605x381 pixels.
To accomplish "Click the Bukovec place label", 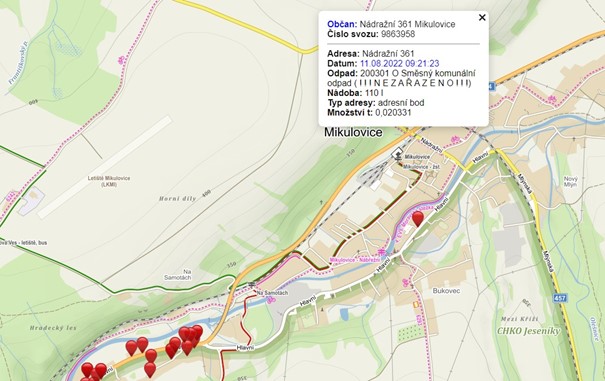I will (x=446, y=291).
